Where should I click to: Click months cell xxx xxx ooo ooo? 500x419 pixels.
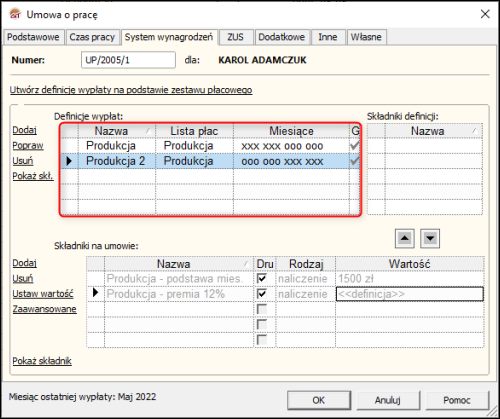[291, 146]
